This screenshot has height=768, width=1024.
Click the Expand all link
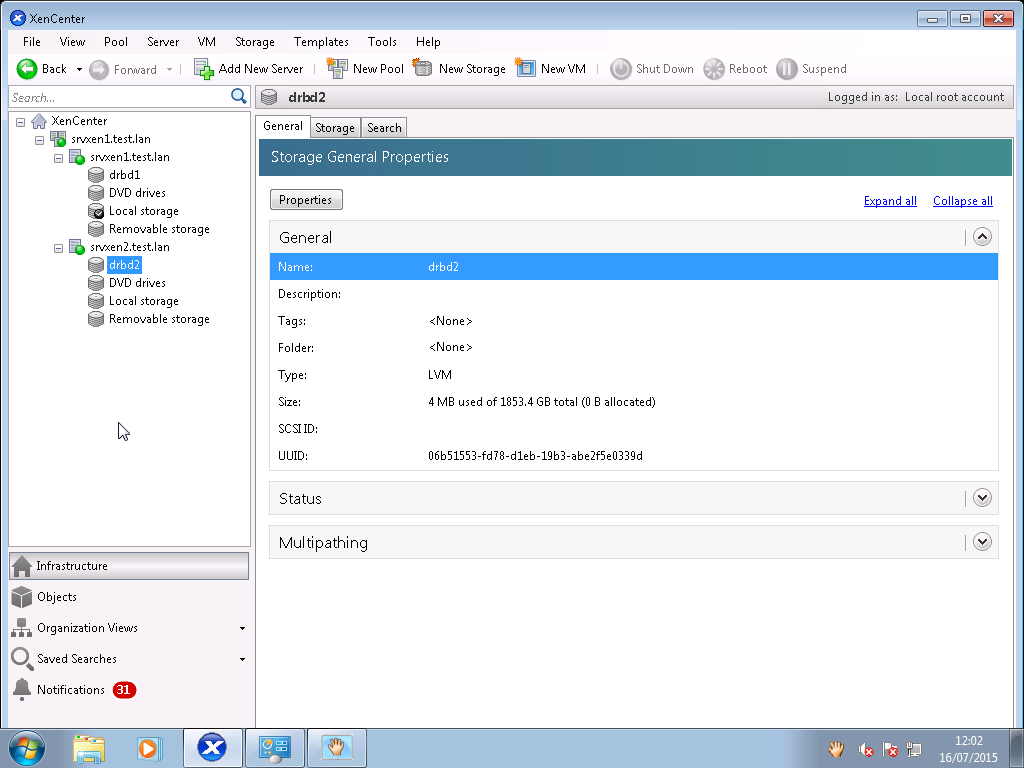(890, 201)
